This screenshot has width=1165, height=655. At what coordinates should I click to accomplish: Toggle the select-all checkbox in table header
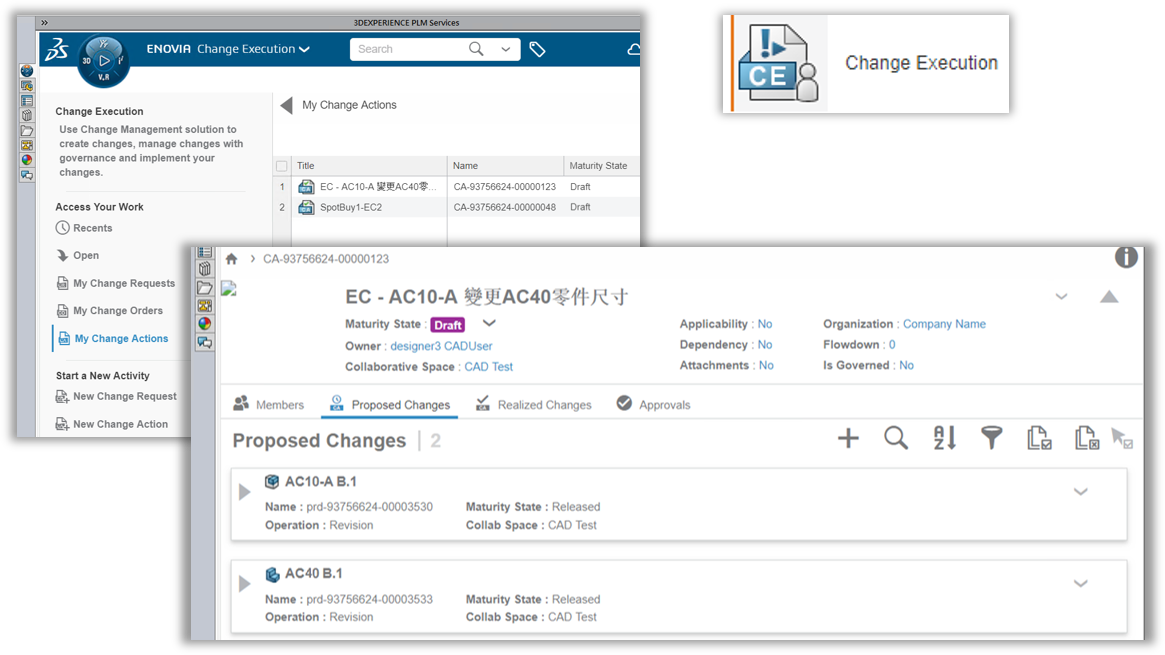tap(282, 166)
